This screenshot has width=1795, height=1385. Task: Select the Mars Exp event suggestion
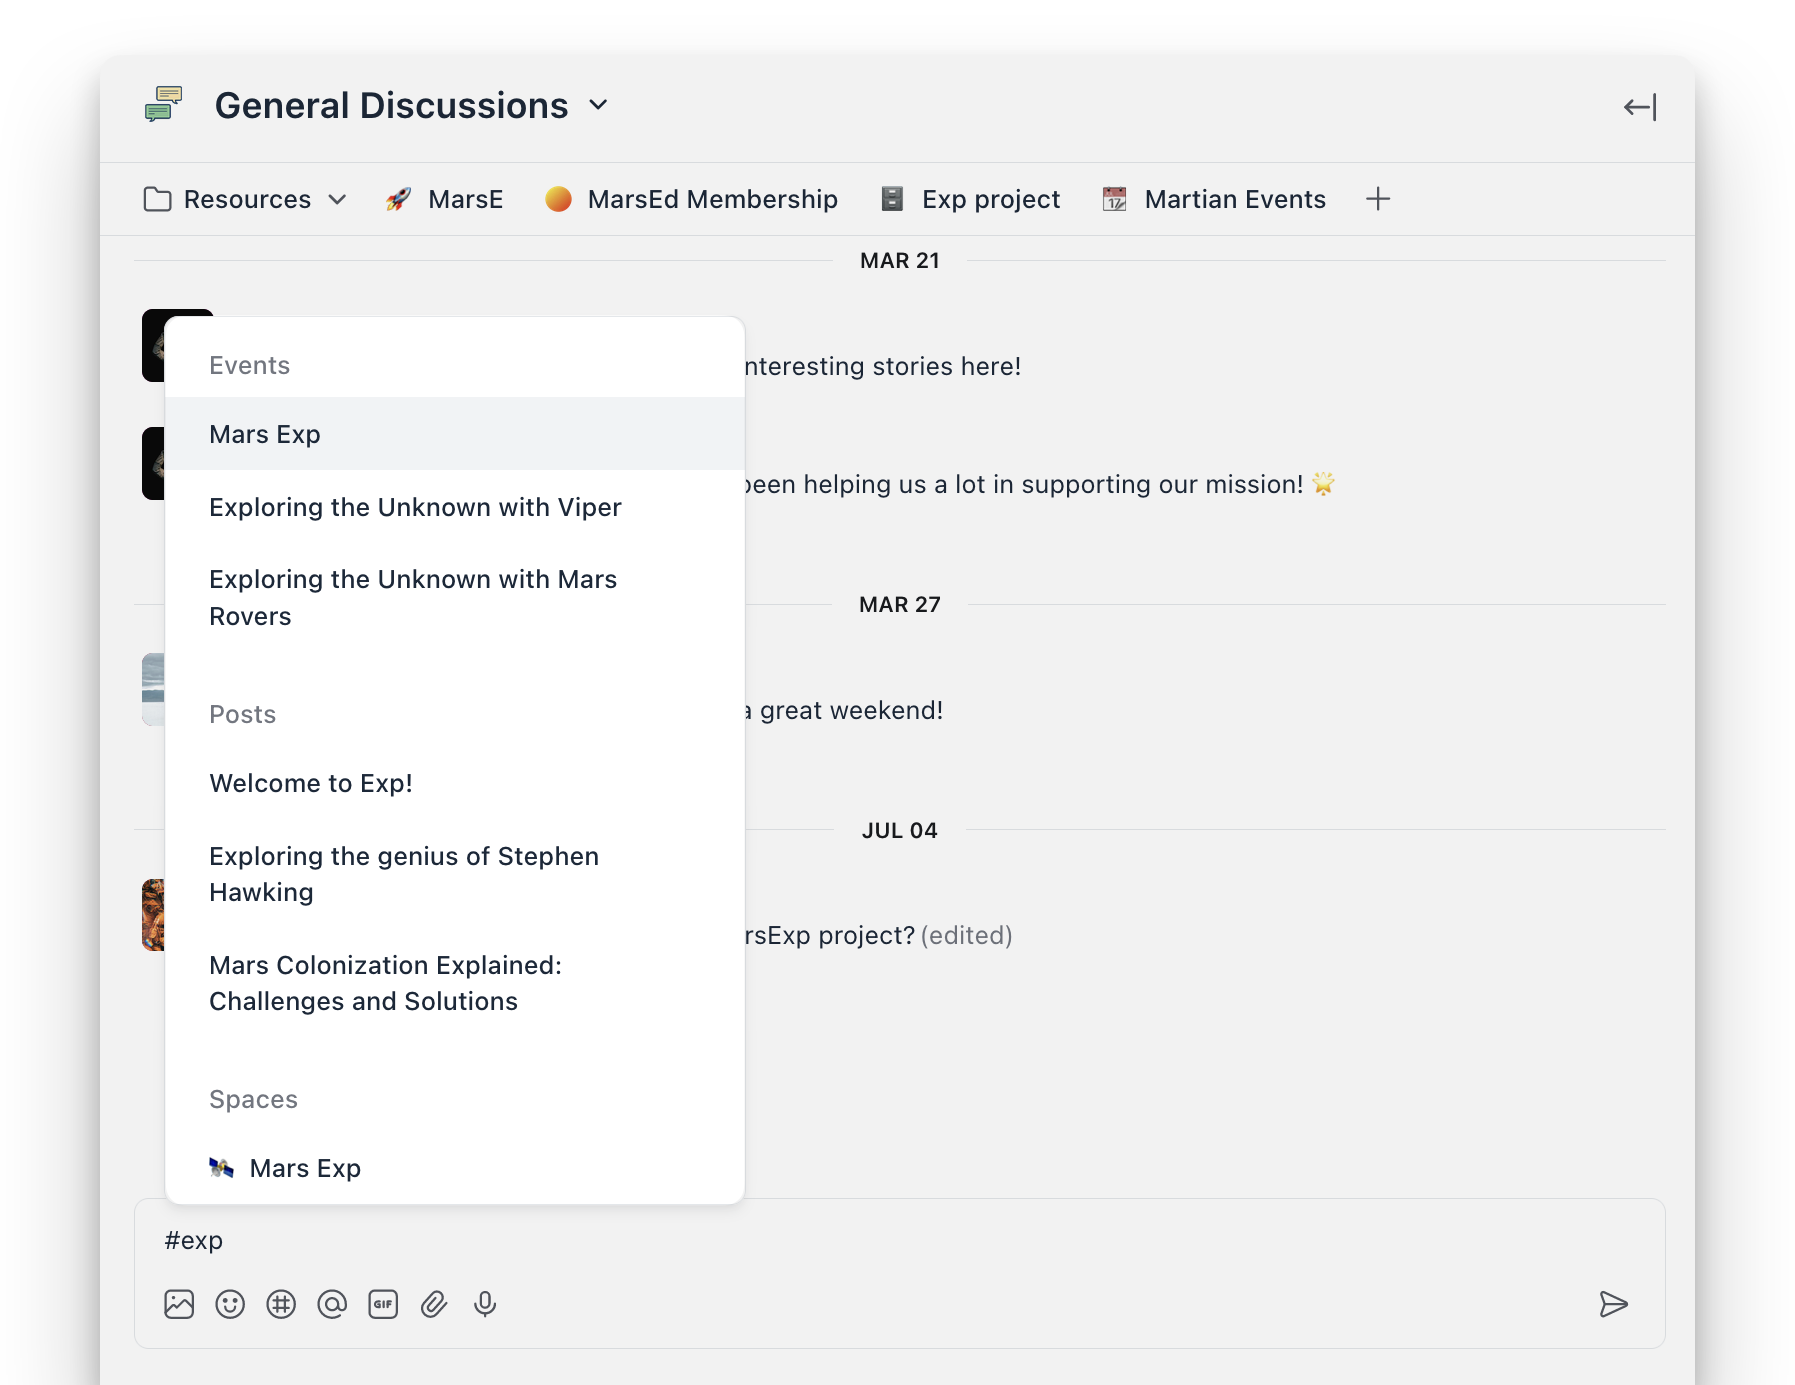point(264,433)
